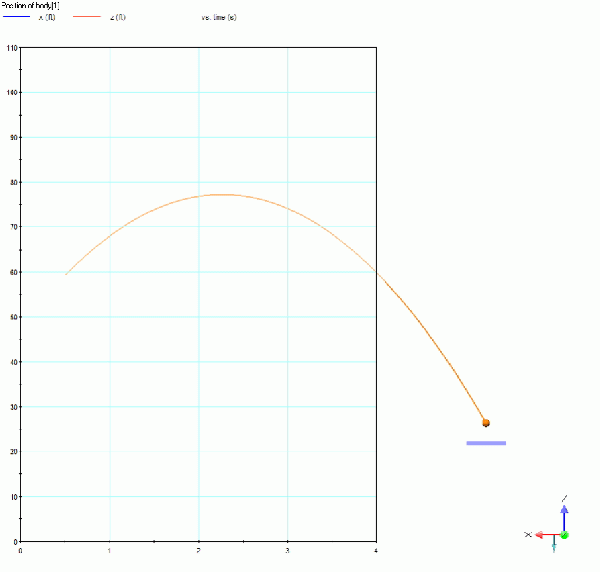This screenshot has width=600, height=572.
Task: Click the 50 label on the vertical axis
Action: (14, 317)
